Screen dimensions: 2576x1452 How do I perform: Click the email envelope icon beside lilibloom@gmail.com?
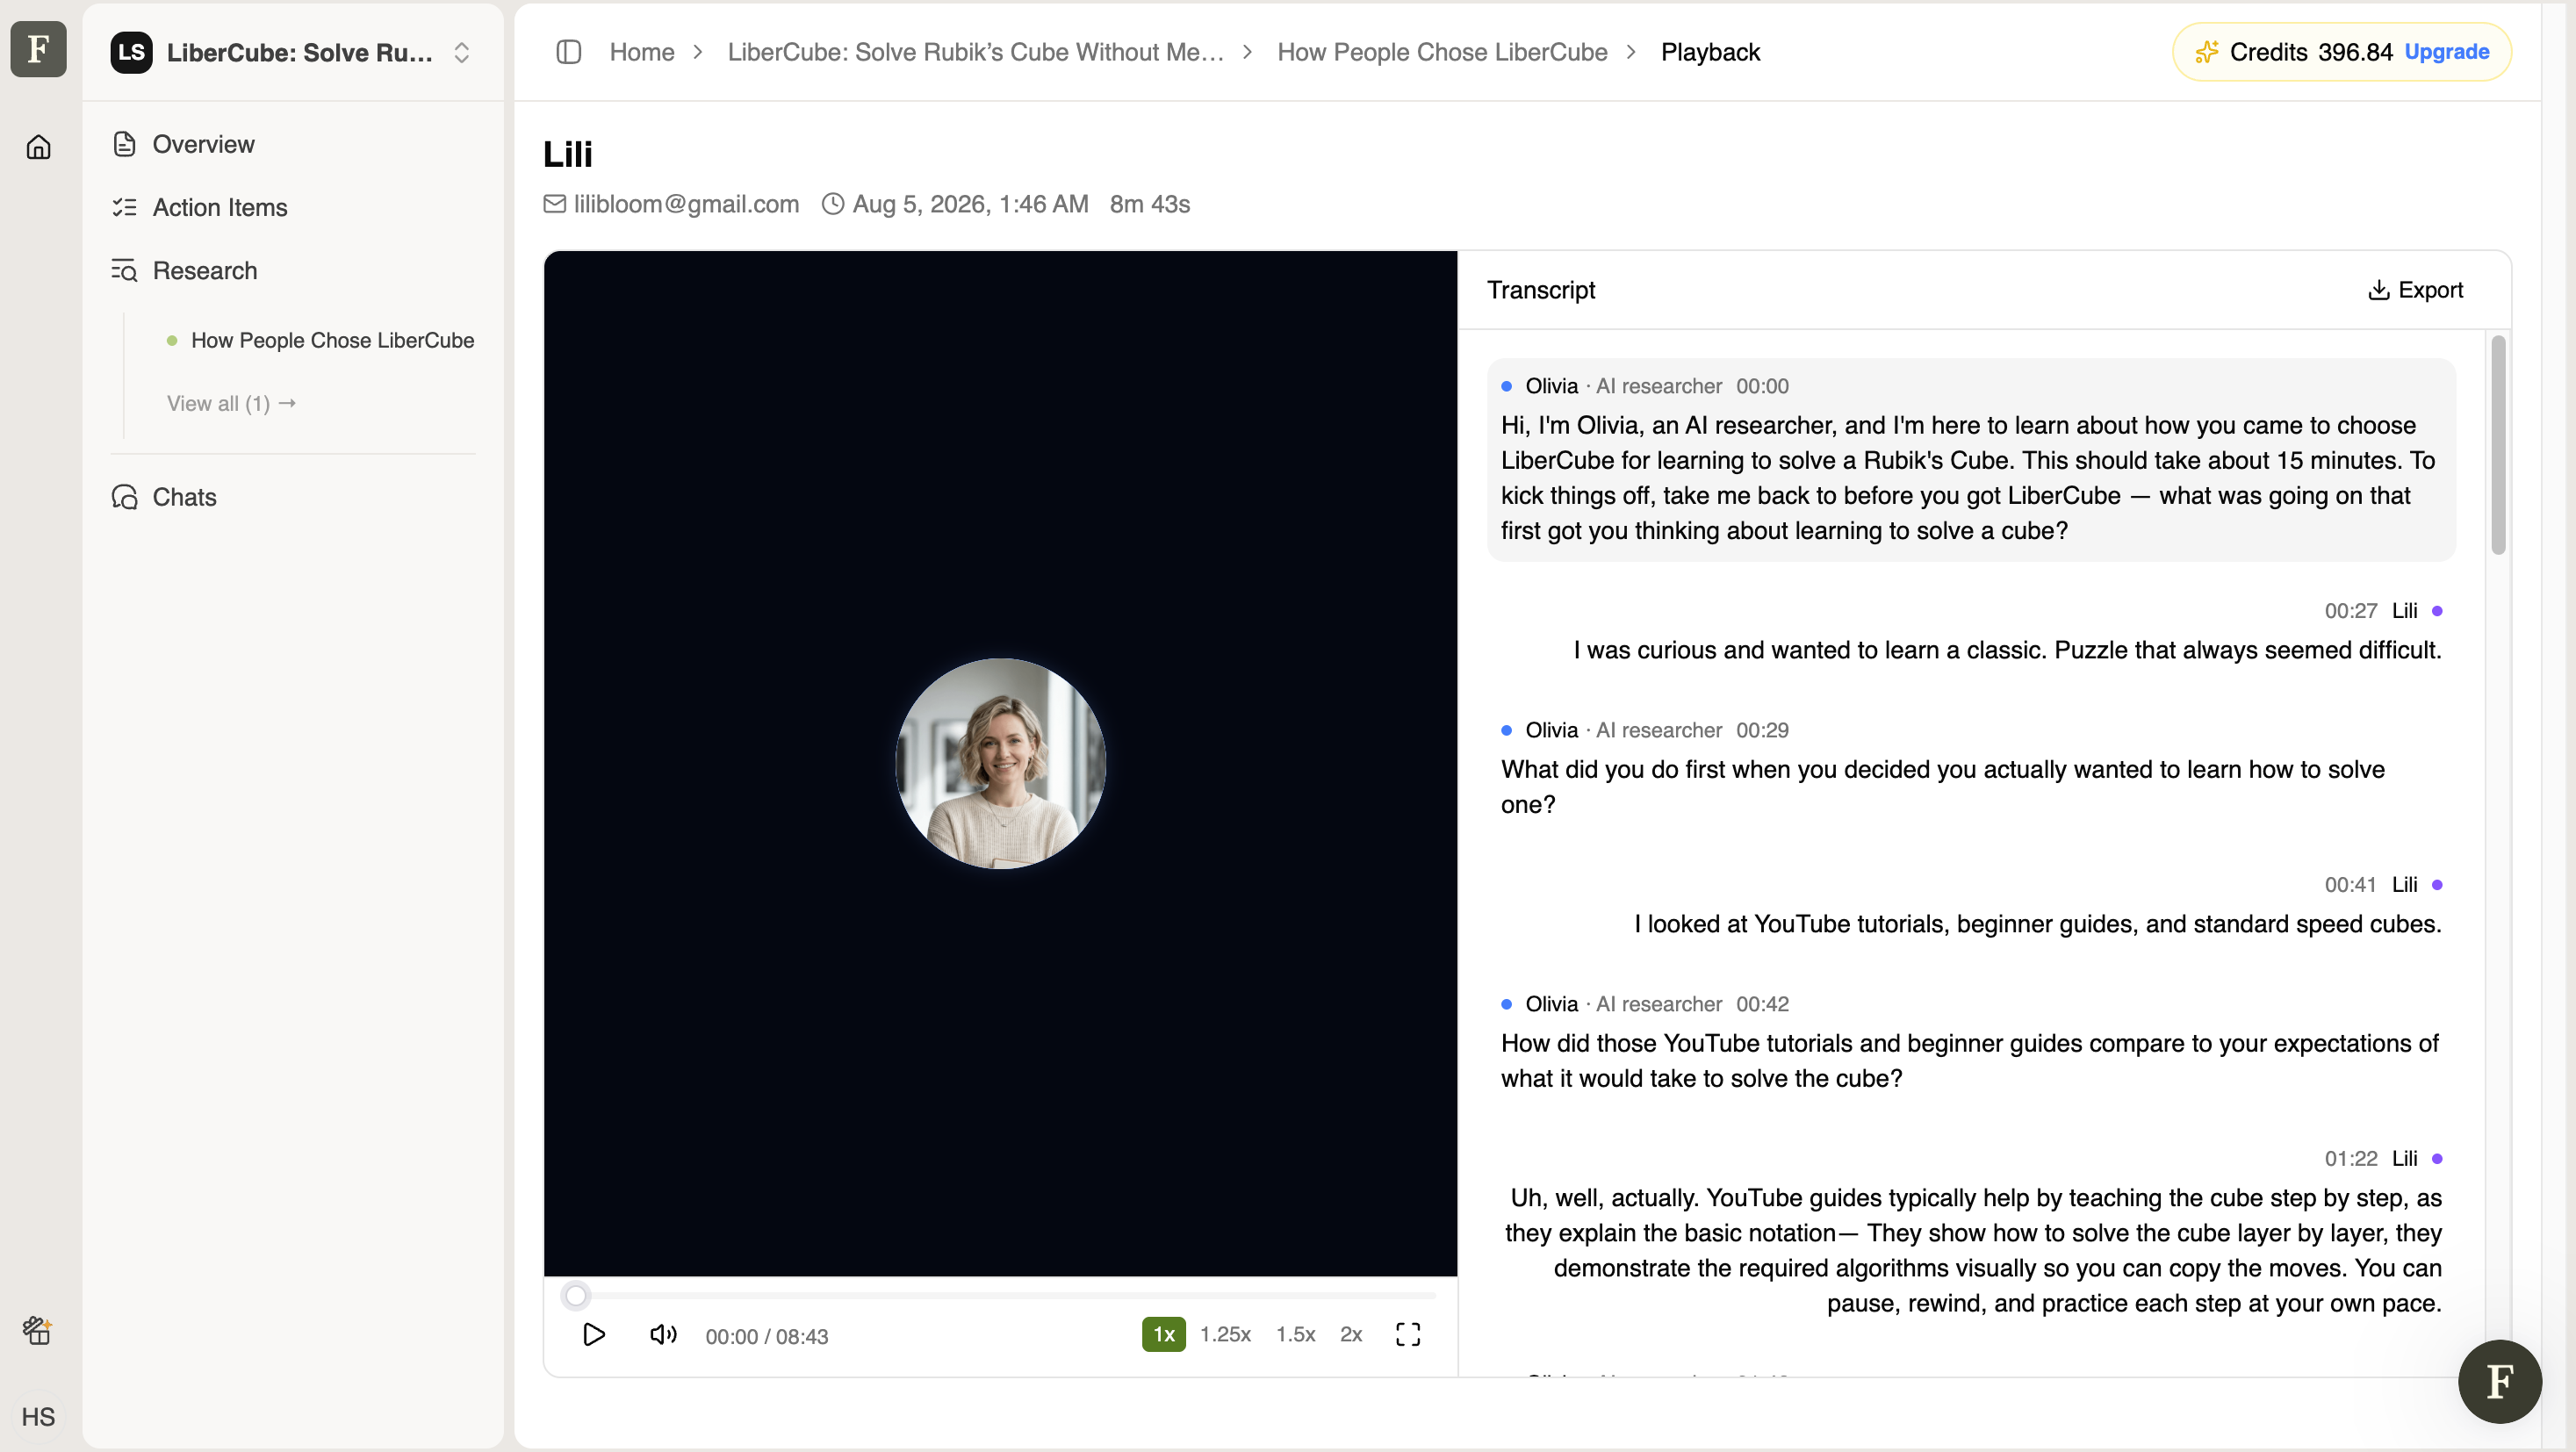(x=554, y=204)
